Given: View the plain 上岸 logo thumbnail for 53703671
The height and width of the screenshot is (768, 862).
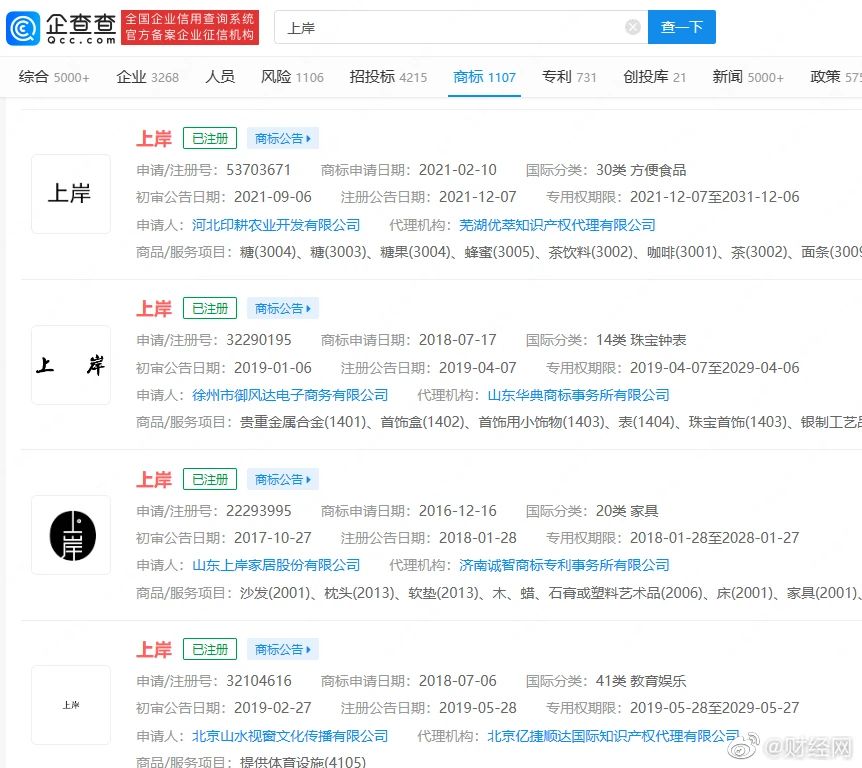Looking at the screenshot, I should (x=71, y=194).
